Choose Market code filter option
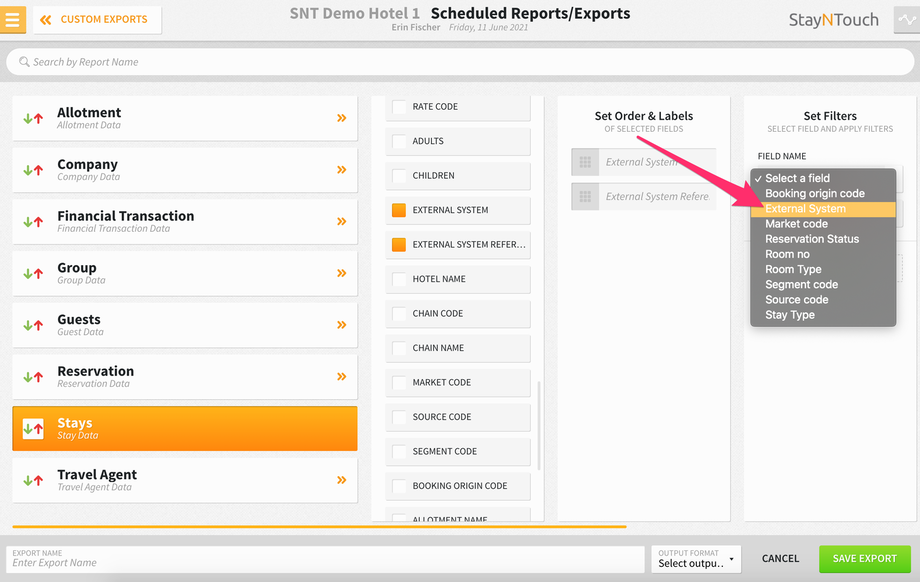The width and height of the screenshot is (920, 582). click(823, 224)
